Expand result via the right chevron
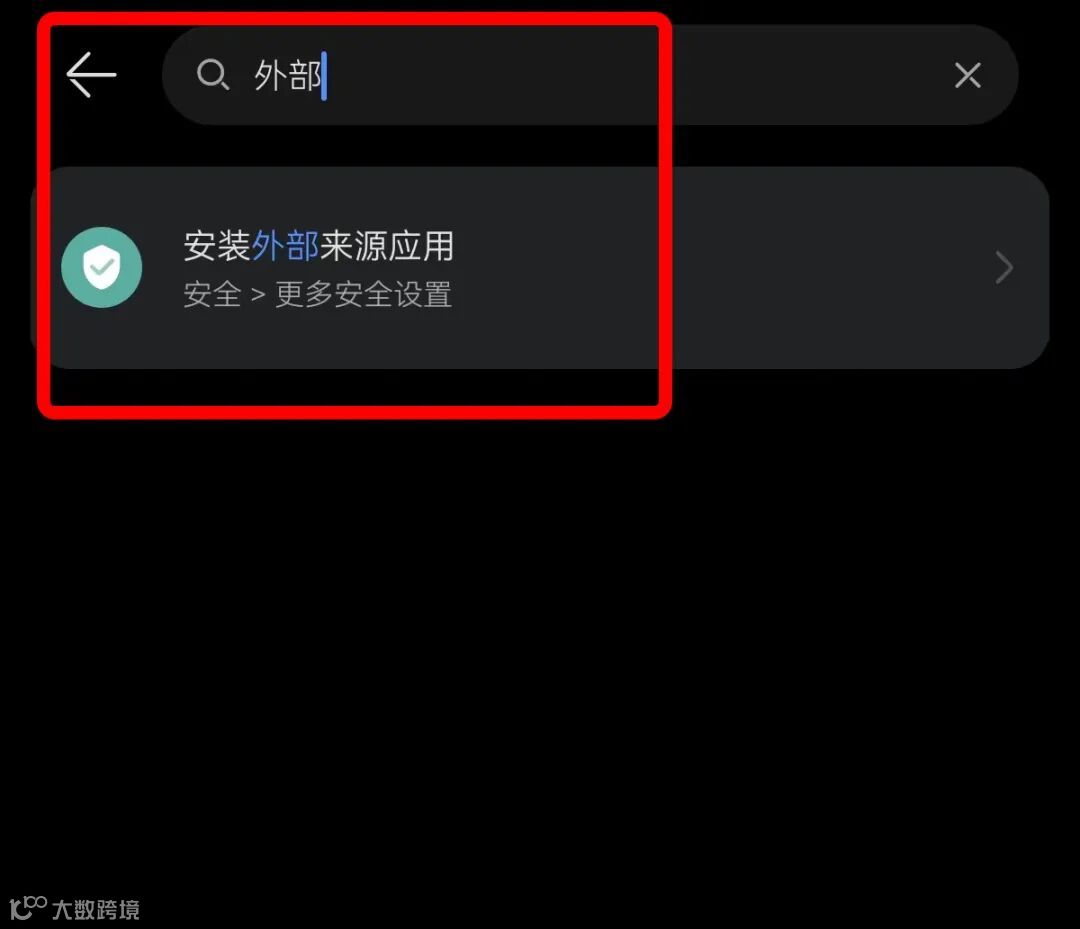Screen dimensions: 1080x929 [1004, 267]
